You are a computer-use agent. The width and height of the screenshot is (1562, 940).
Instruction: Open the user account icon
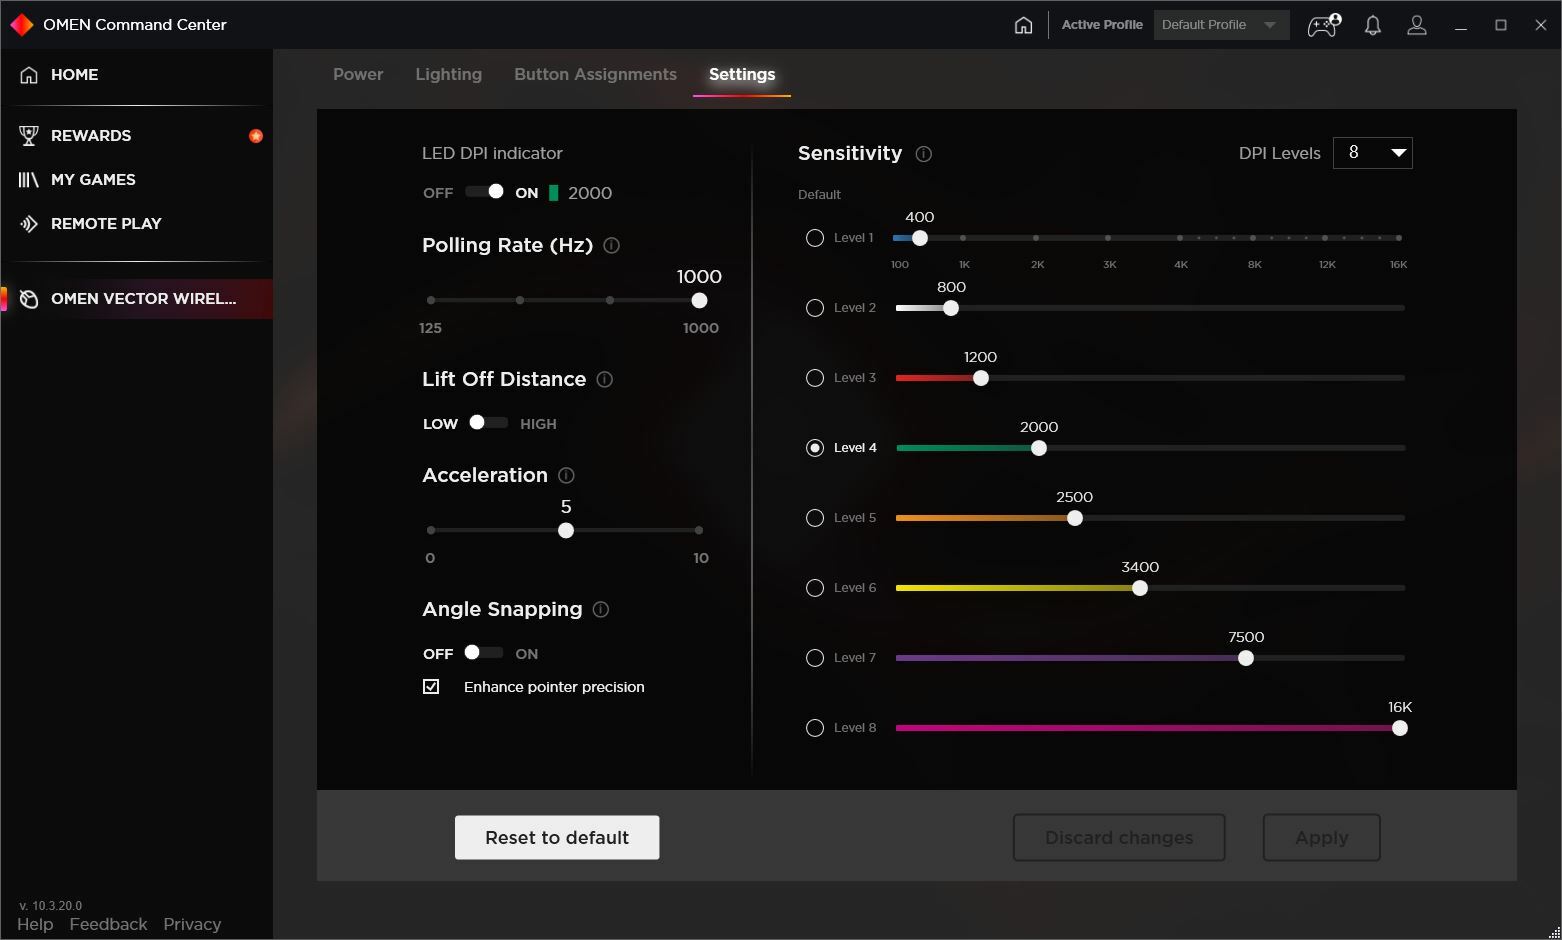(x=1417, y=25)
